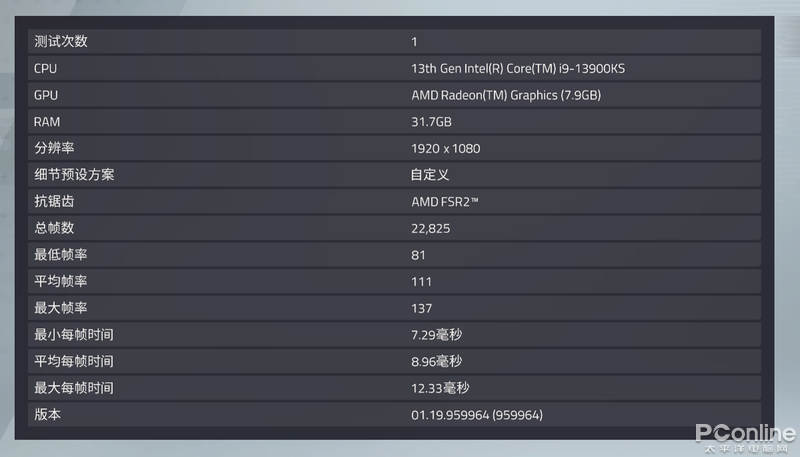800x457 pixels.
Task: Select the minimum framerate value 81
Action: 418,255
